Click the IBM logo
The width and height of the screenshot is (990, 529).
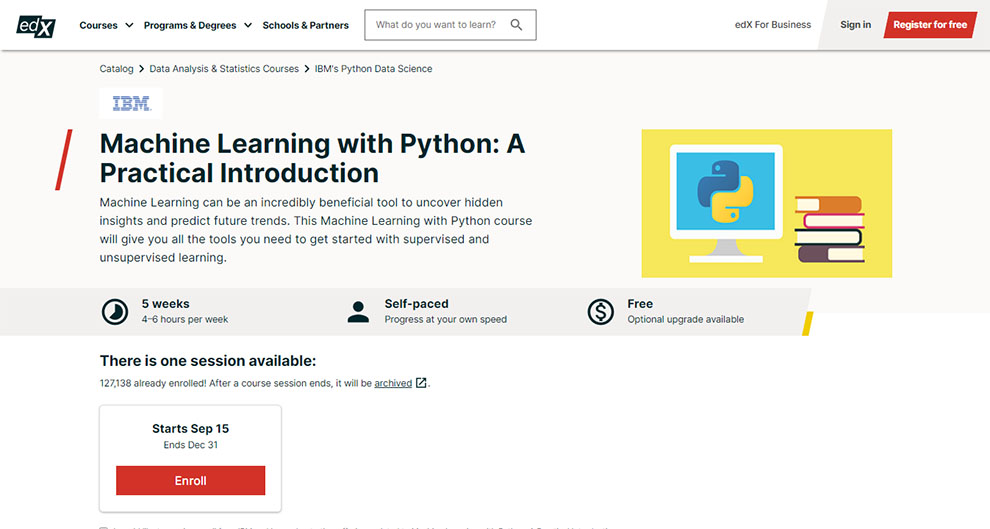(131, 104)
